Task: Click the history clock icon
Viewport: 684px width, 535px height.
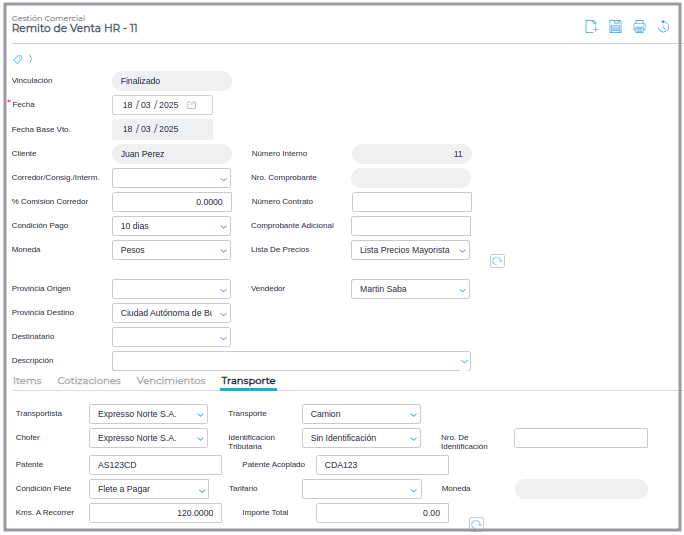Action: coord(663,27)
